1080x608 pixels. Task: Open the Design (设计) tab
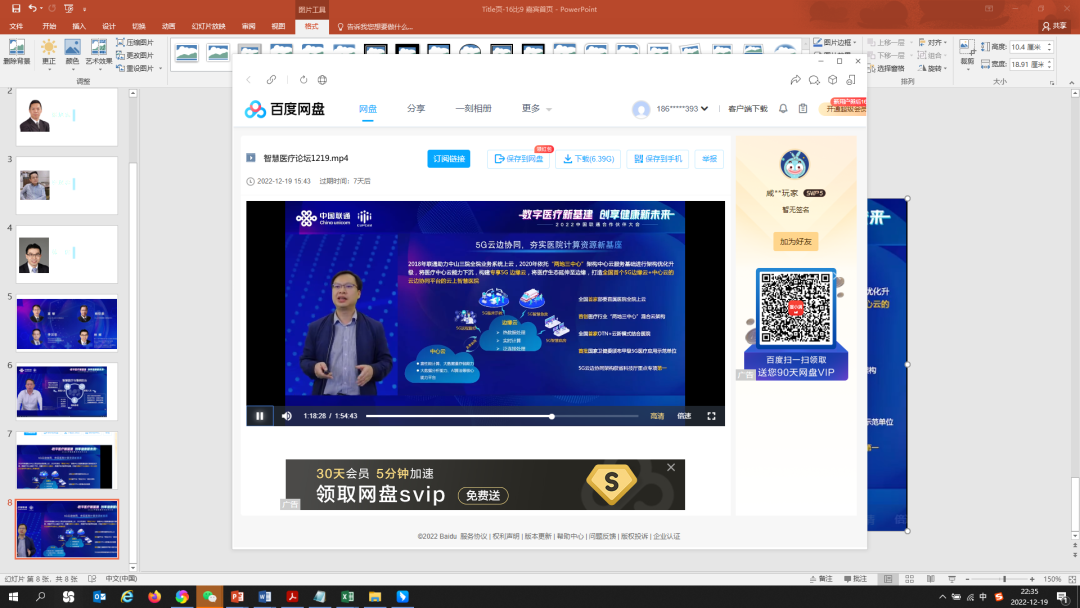click(109, 26)
